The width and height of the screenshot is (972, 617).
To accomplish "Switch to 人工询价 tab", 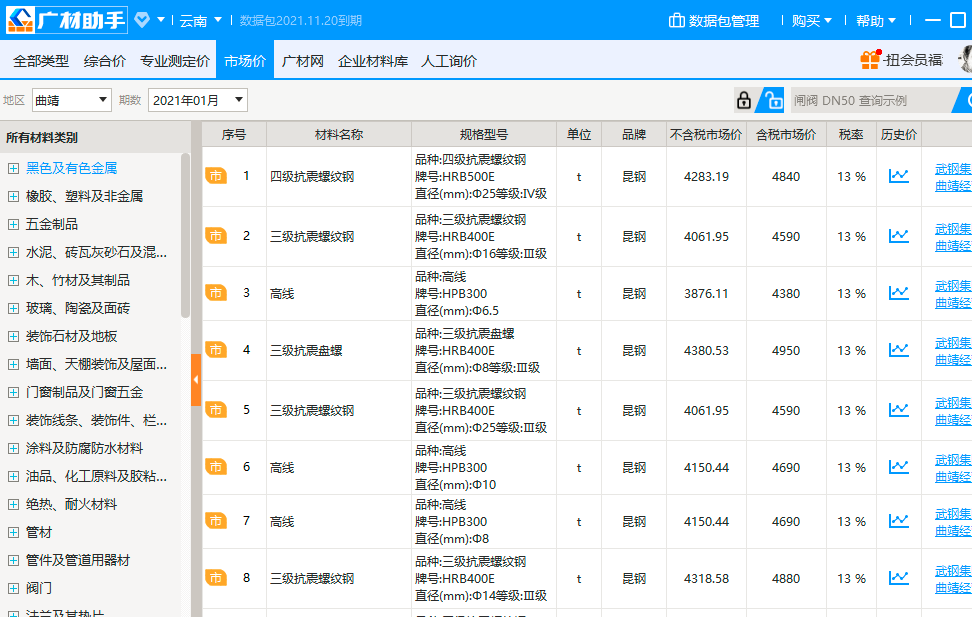I will [449, 61].
